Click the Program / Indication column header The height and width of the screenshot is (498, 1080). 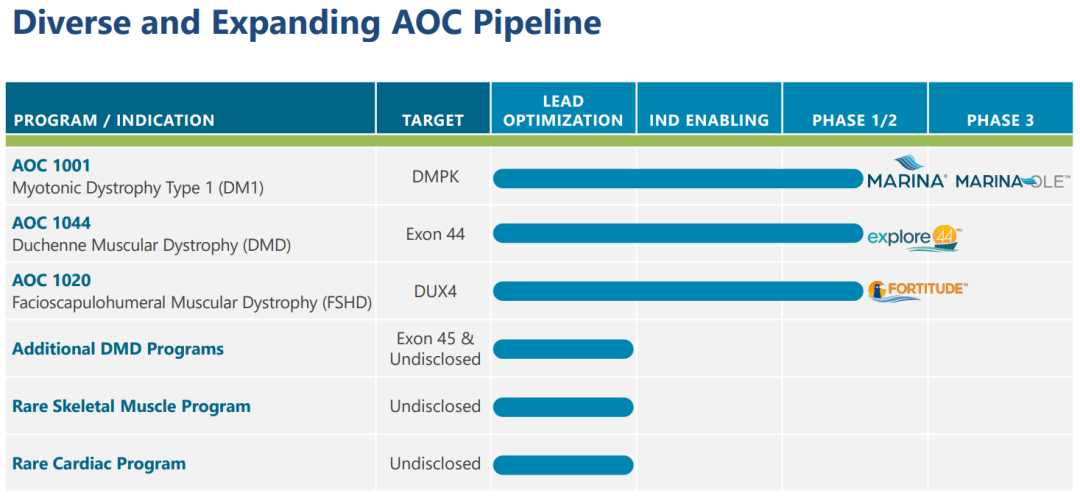[x=113, y=120]
